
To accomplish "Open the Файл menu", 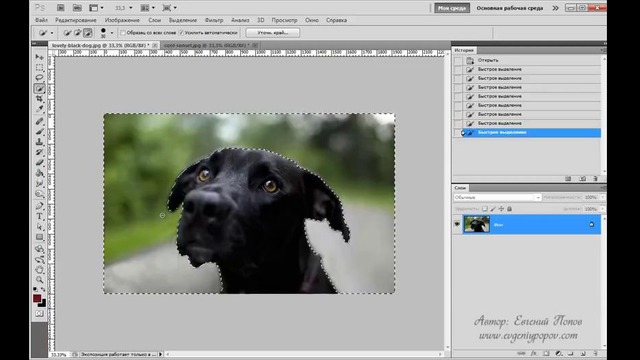I will point(41,20).
